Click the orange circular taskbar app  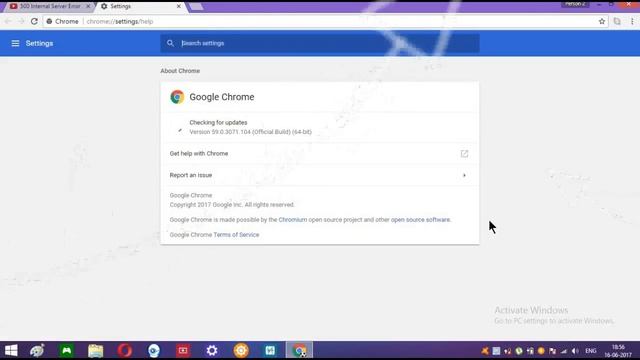[x=241, y=351]
